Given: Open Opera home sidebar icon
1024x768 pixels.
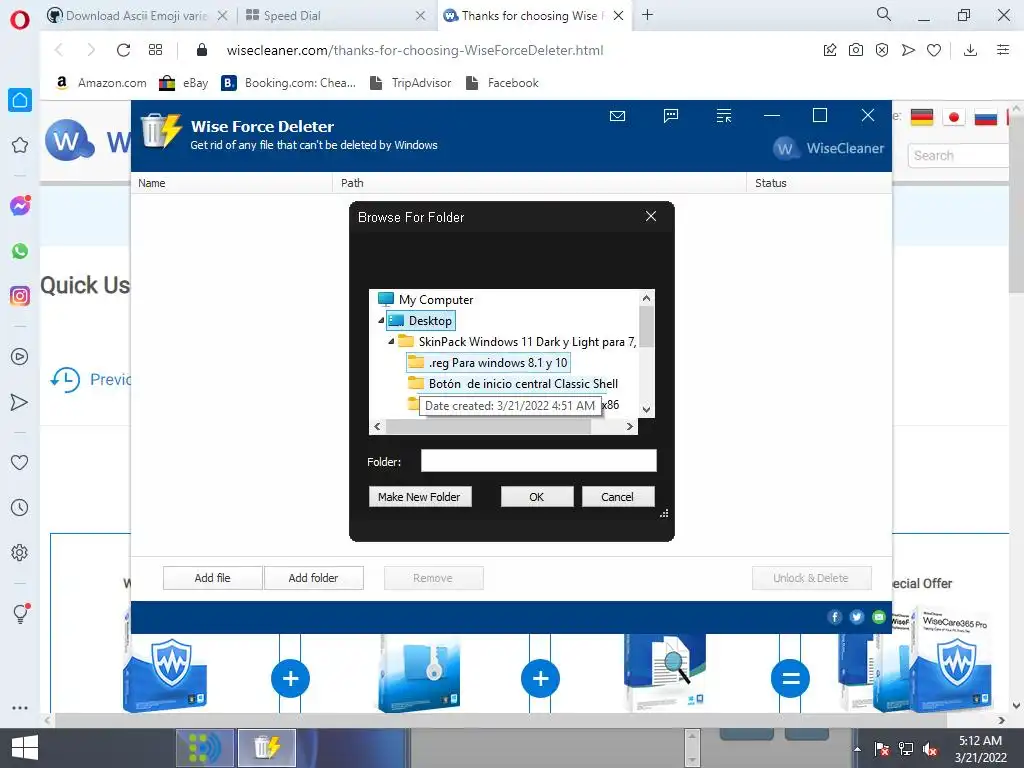Looking at the screenshot, I should point(20,100).
